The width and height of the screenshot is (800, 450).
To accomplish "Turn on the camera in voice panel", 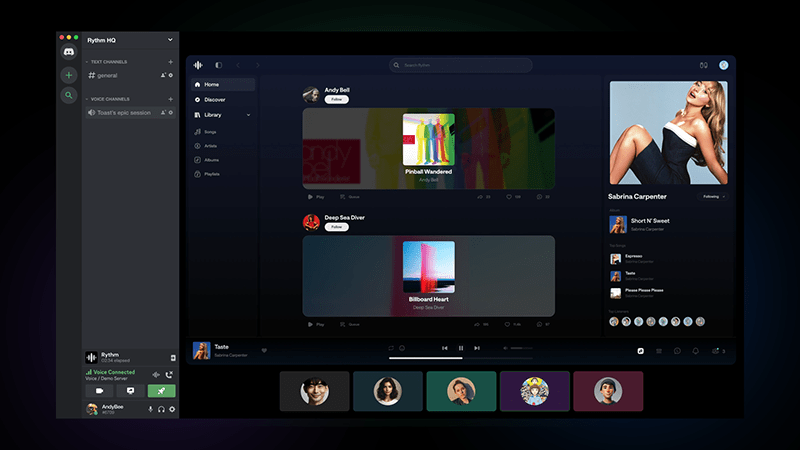I will [x=99, y=391].
